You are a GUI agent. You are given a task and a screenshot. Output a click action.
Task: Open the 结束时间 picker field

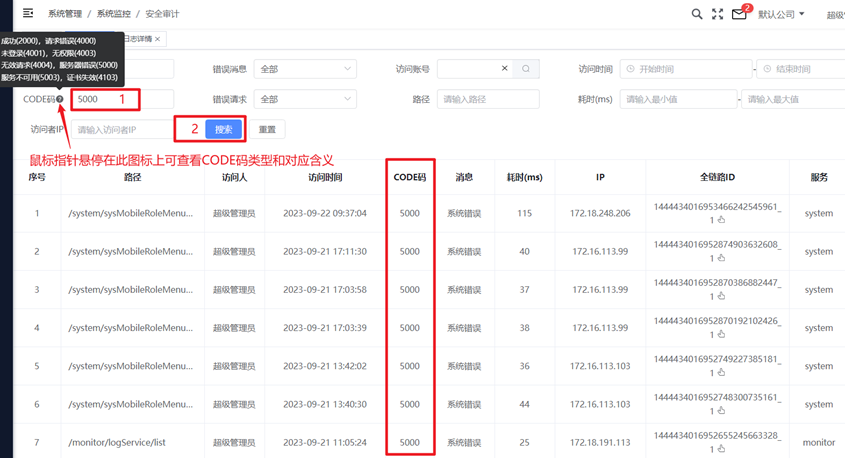(x=801, y=69)
